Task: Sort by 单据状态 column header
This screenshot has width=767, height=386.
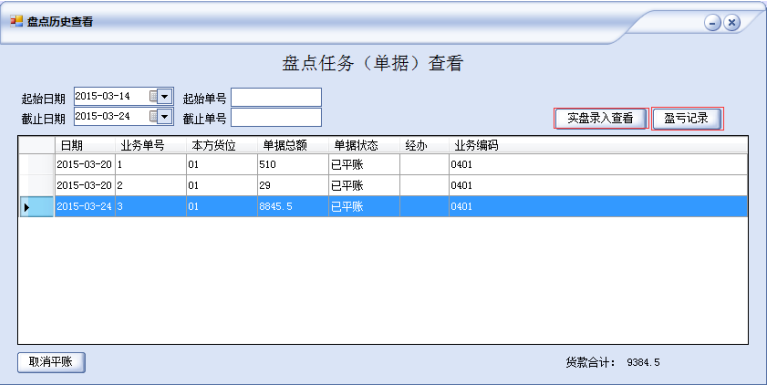Action: [x=364, y=145]
